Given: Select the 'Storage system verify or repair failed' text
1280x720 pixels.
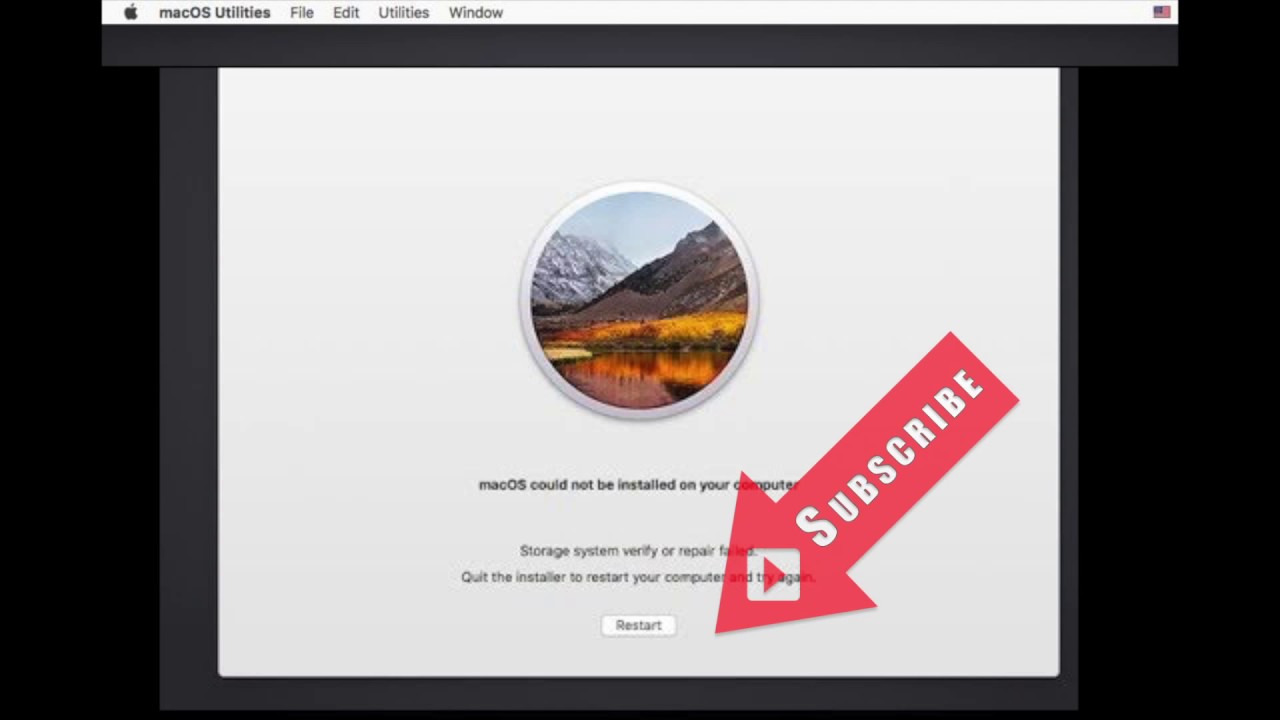Looking at the screenshot, I should click(x=638, y=551).
